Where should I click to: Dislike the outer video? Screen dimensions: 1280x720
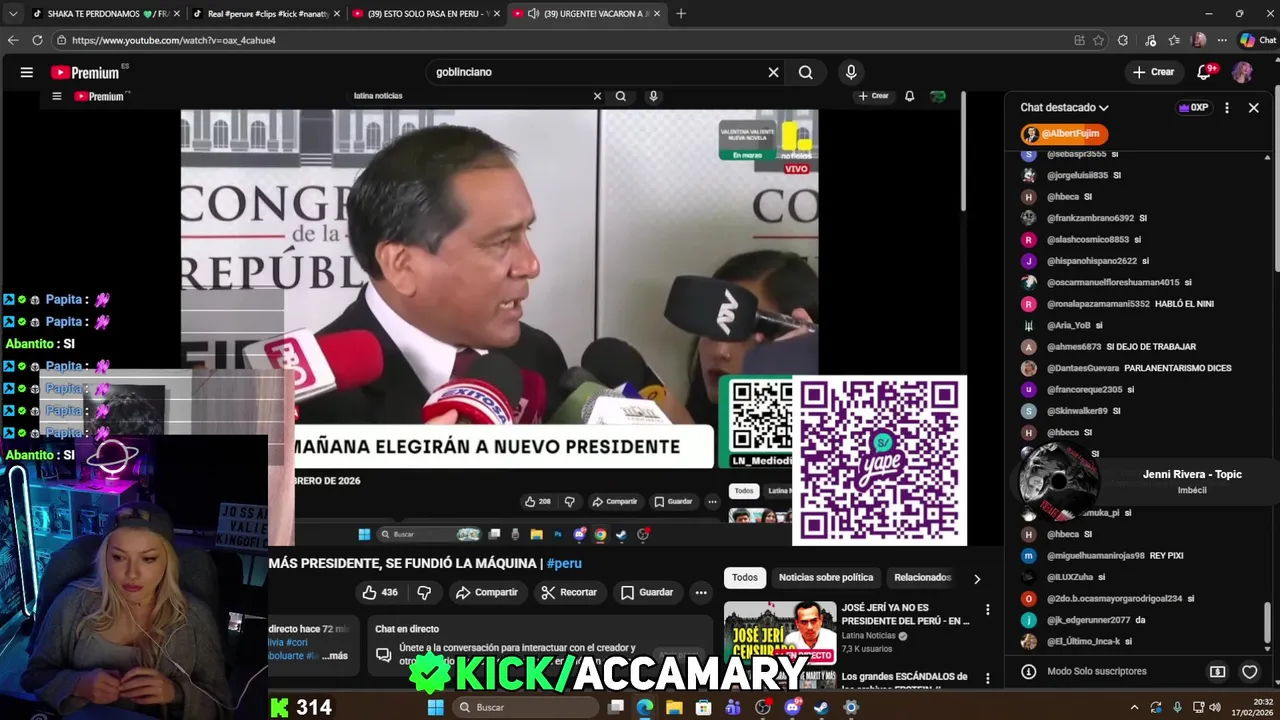[x=424, y=592]
